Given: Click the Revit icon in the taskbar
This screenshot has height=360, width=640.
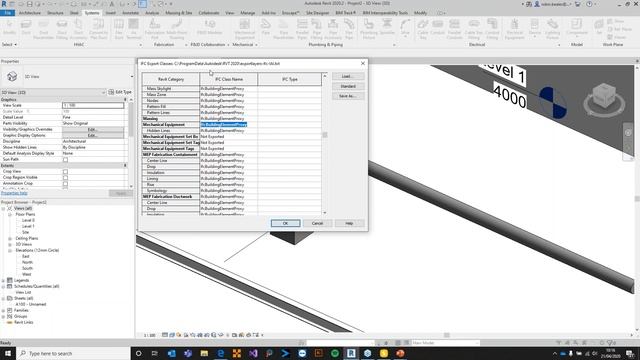Looking at the screenshot, I should click(x=351, y=353).
